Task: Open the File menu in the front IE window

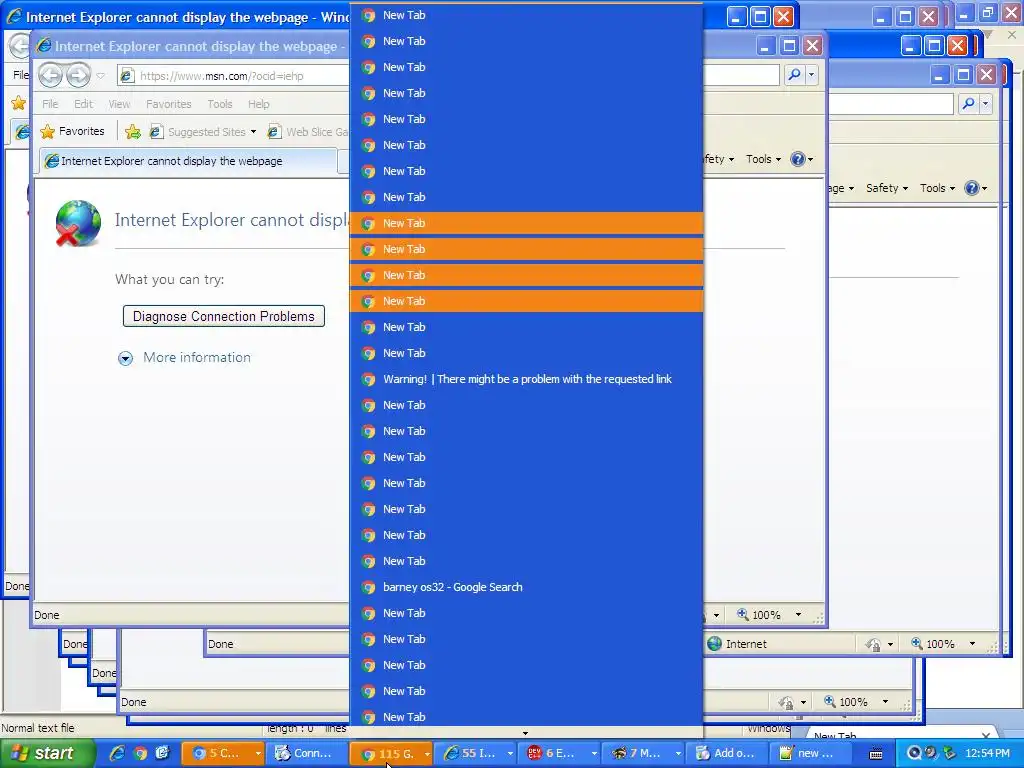Action: [x=50, y=104]
